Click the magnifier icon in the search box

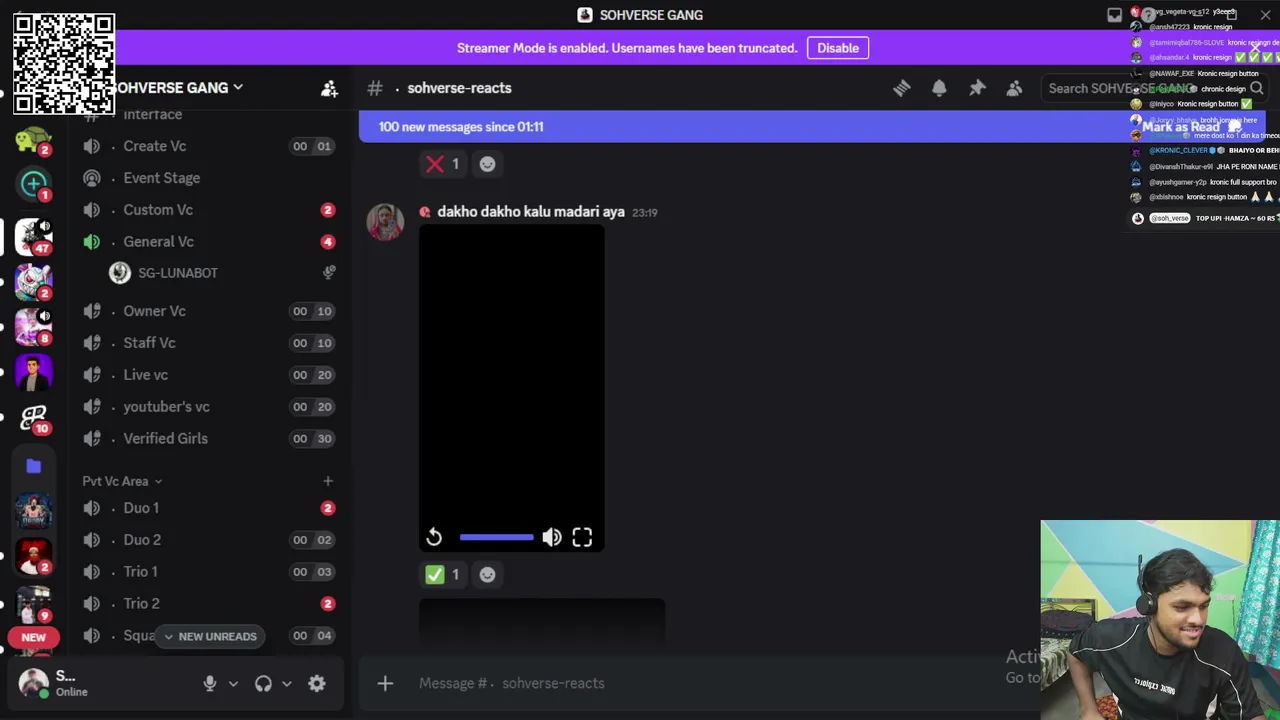pos(1257,88)
